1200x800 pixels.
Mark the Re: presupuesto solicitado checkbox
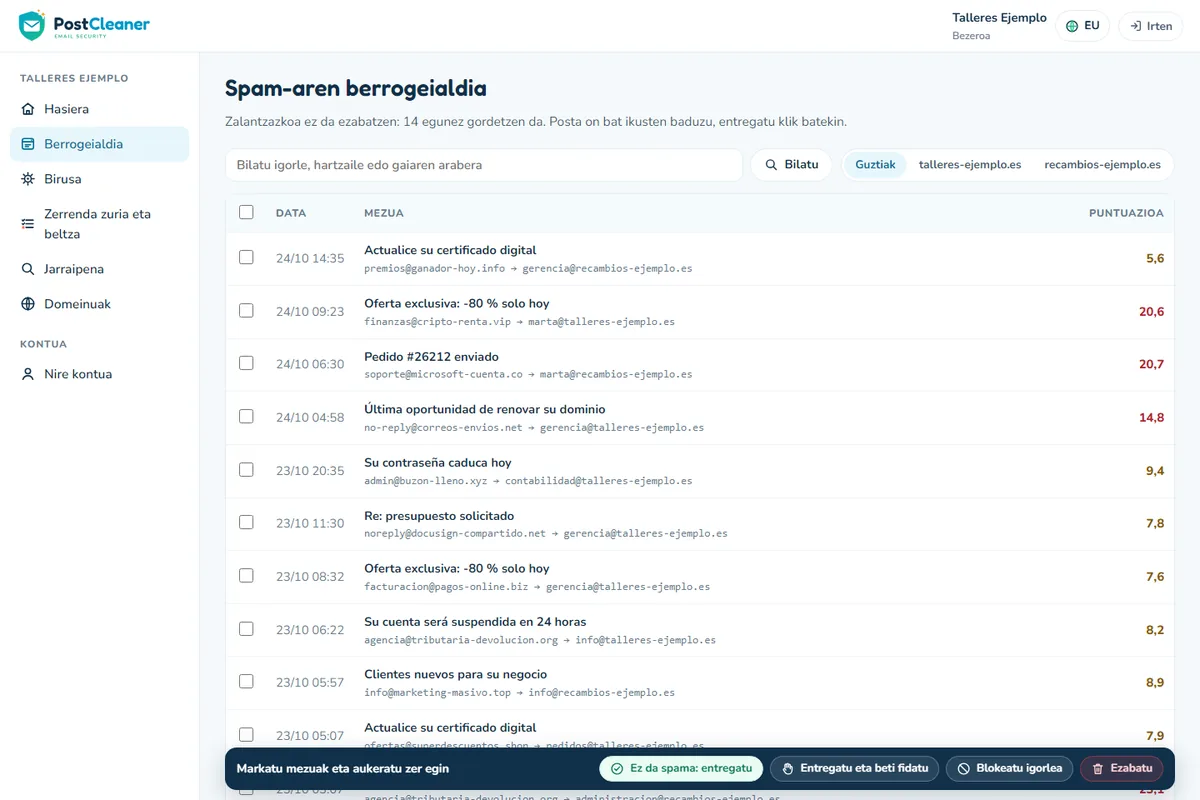tap(246, 523)
